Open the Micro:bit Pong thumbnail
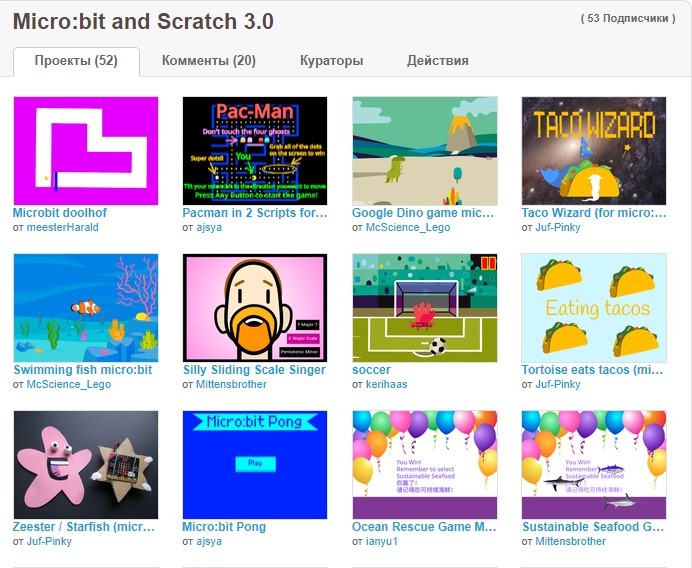The image size is (692, 568). click(255, 465)
